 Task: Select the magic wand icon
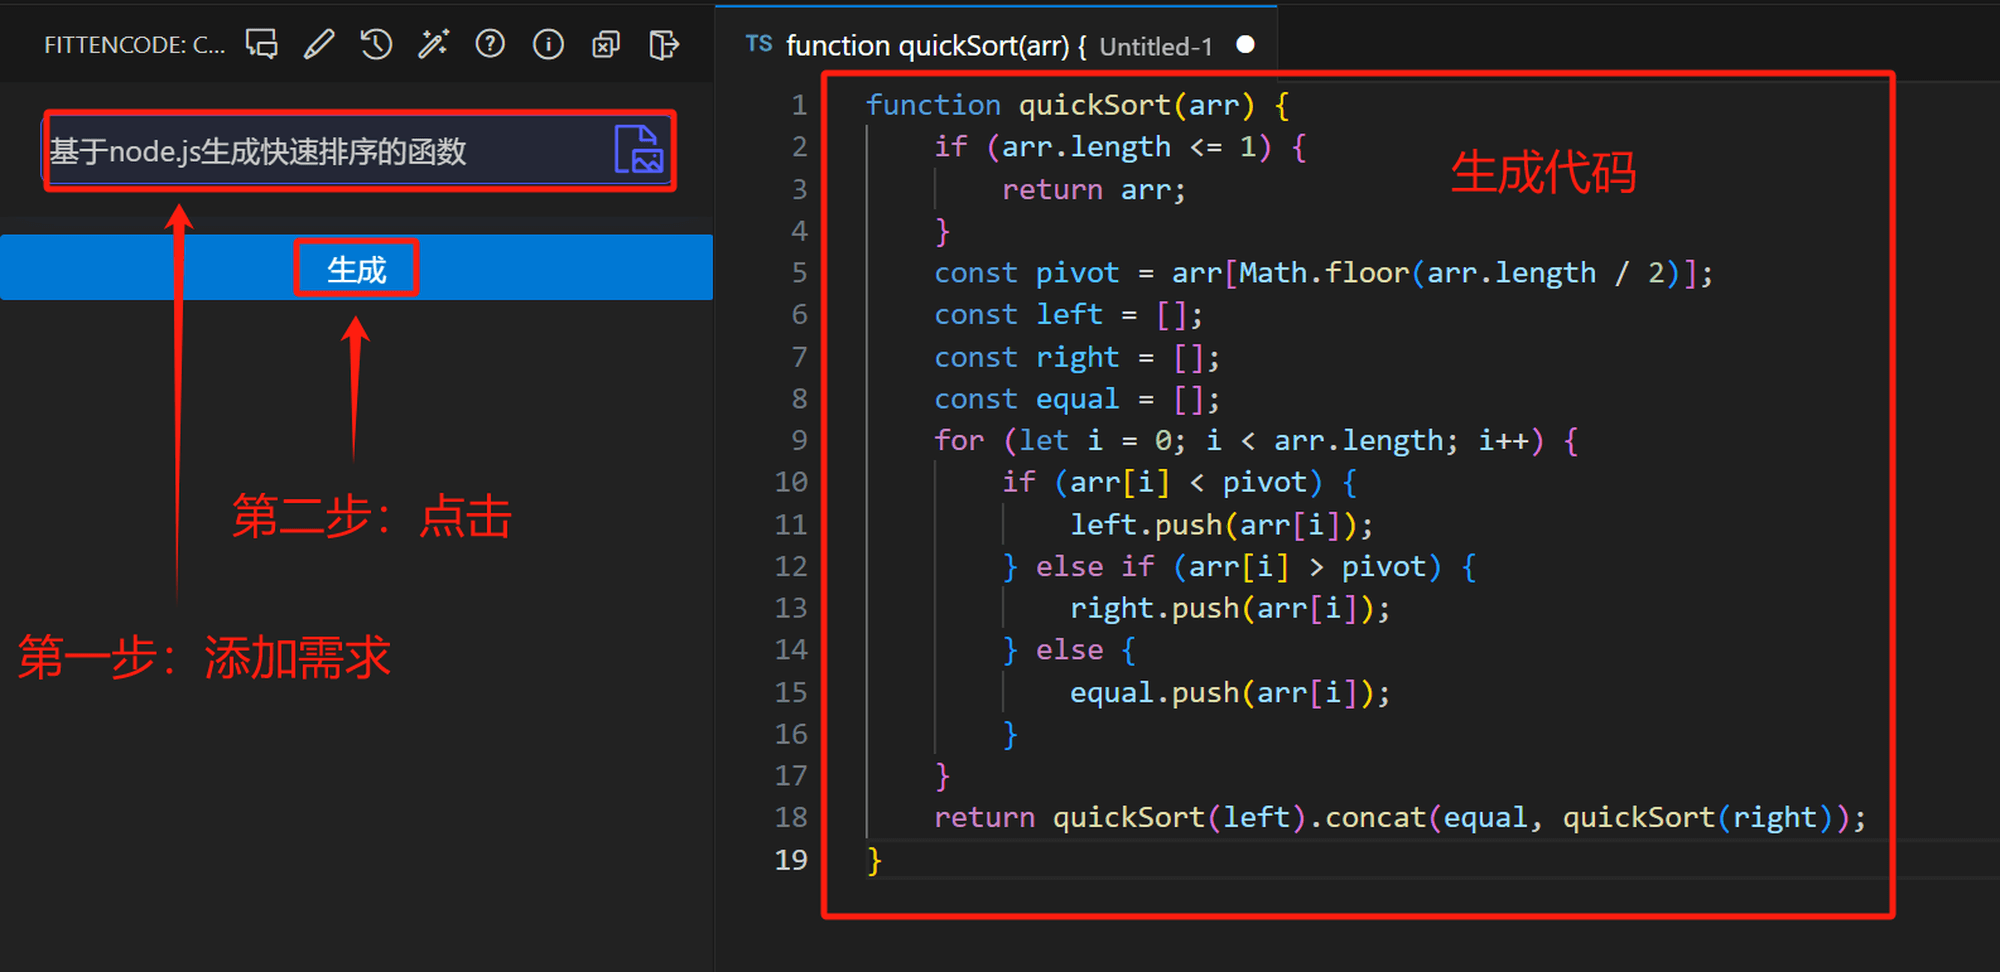coord(433,44)
